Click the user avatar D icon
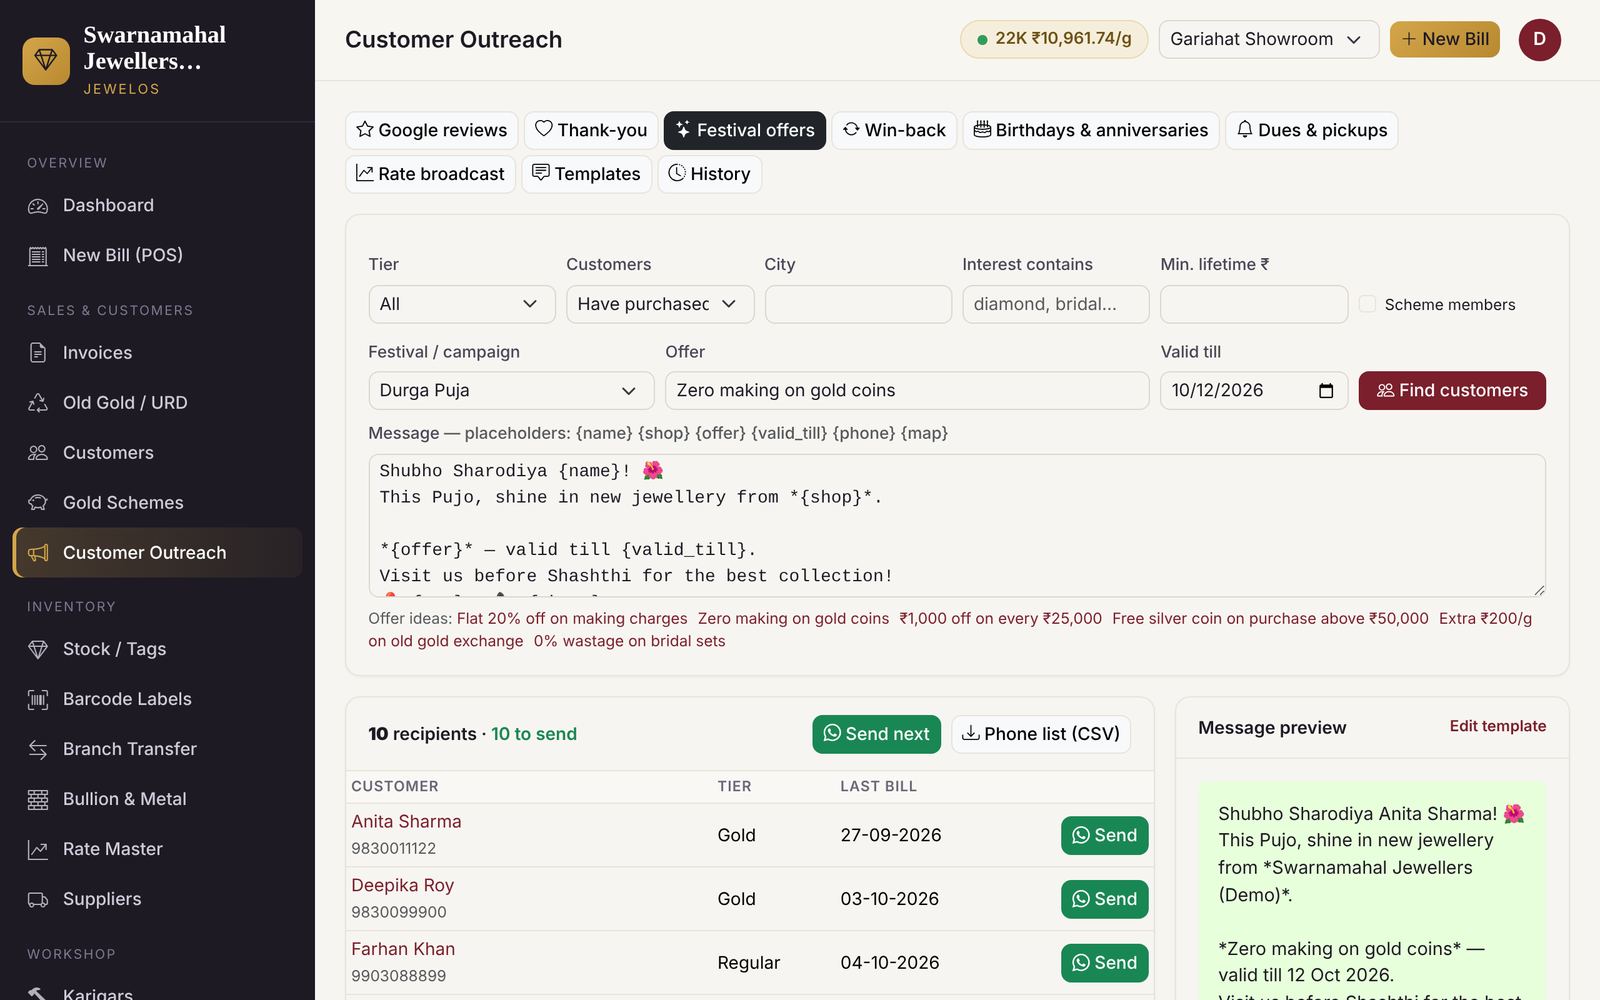 pos(1539,40)
